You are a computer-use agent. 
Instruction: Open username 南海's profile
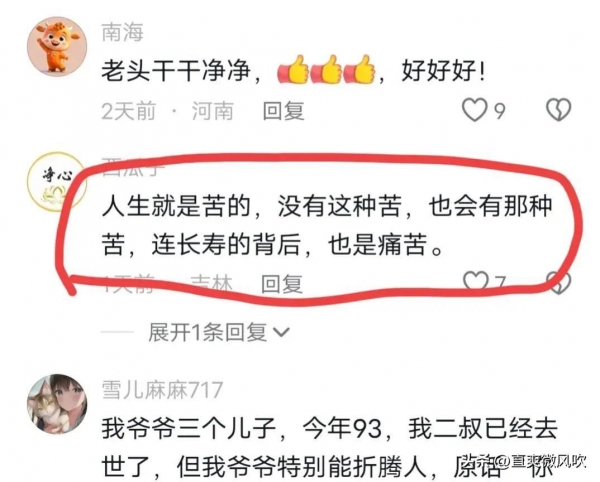[123, 32]
